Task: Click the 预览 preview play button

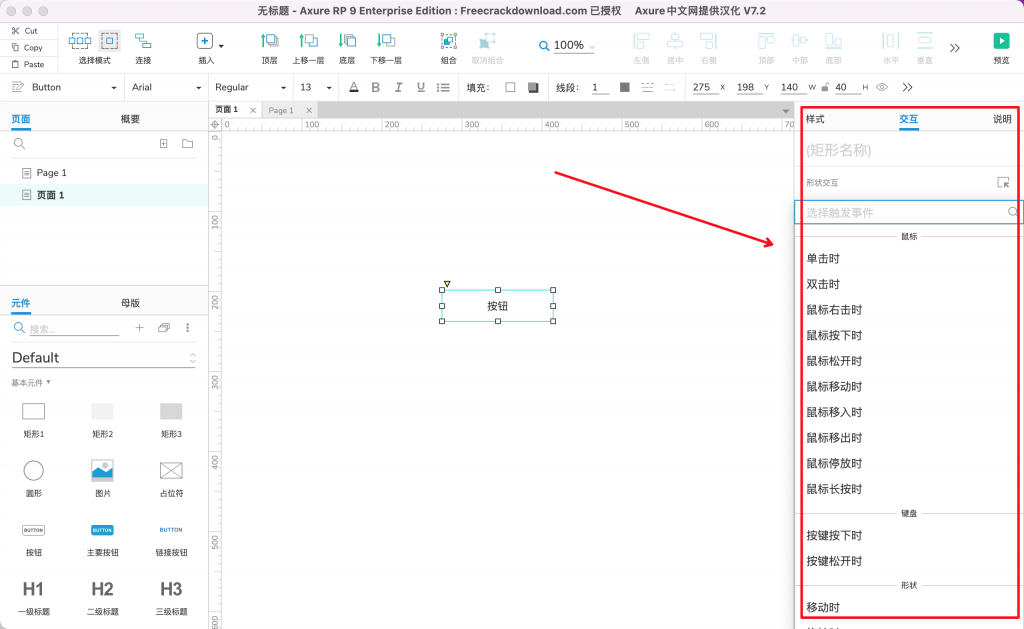Action: (x=1000, y=42)
